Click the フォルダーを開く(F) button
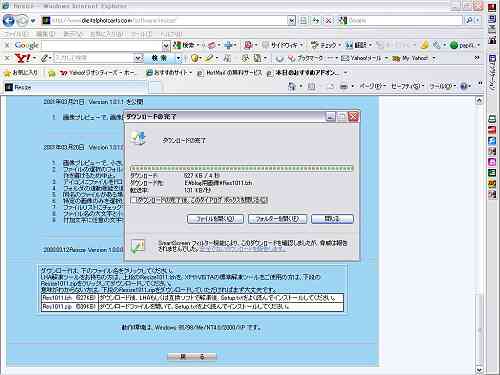Image resolution: width=500 pixels, height=375 pixels. 277,219
